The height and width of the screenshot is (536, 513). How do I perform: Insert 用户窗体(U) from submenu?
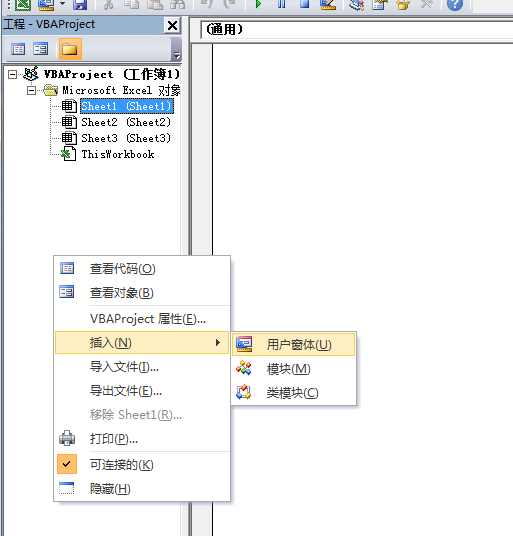pyautogui.click(x=294, y=345)
